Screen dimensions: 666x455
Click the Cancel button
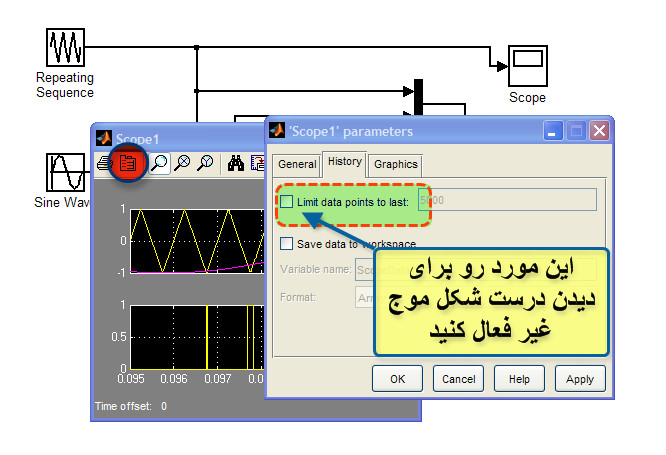(458, 379)
